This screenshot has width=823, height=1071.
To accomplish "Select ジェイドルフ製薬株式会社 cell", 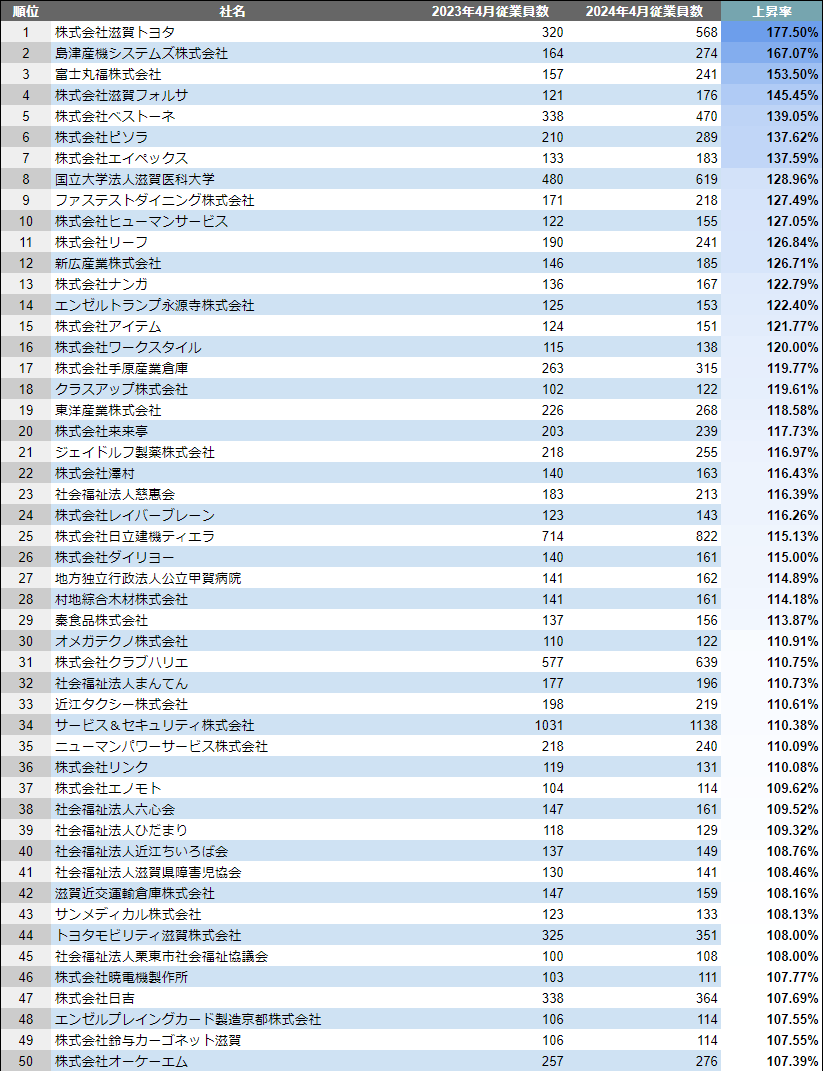I will pos(233,452).
